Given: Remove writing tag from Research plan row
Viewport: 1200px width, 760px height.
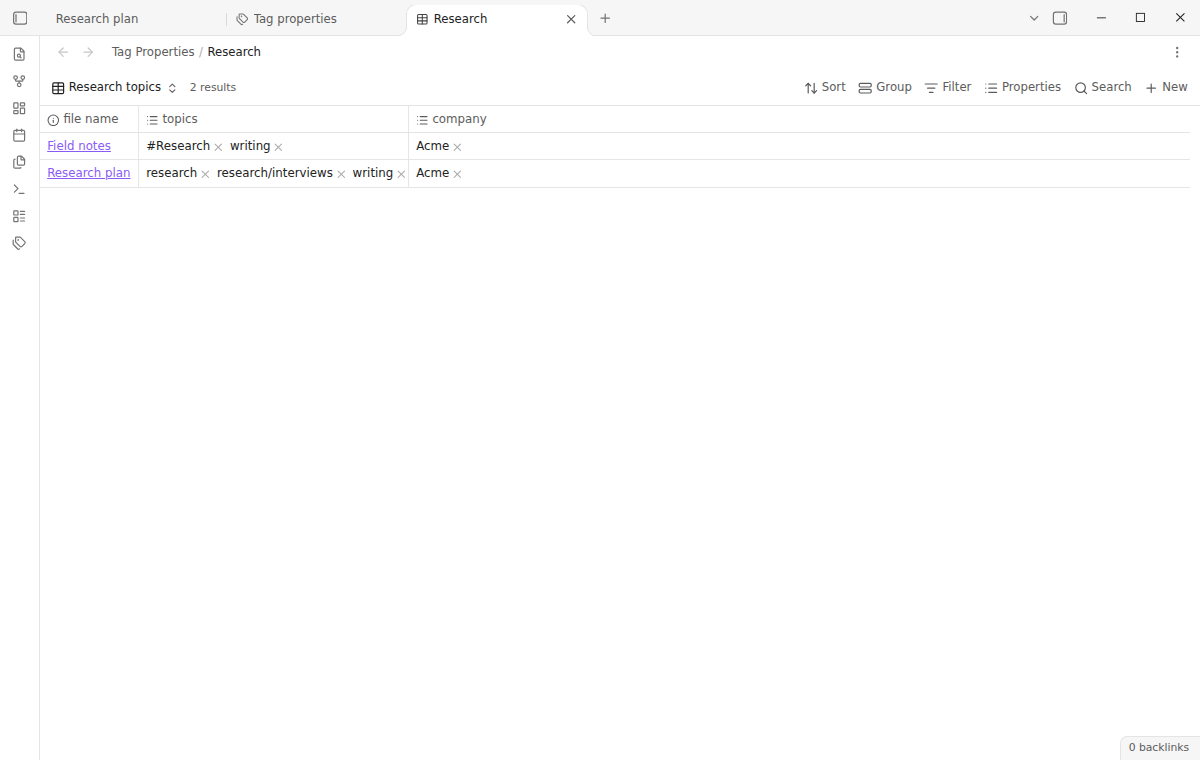Looking at the screenshot, I should click(x=401, y=174).
